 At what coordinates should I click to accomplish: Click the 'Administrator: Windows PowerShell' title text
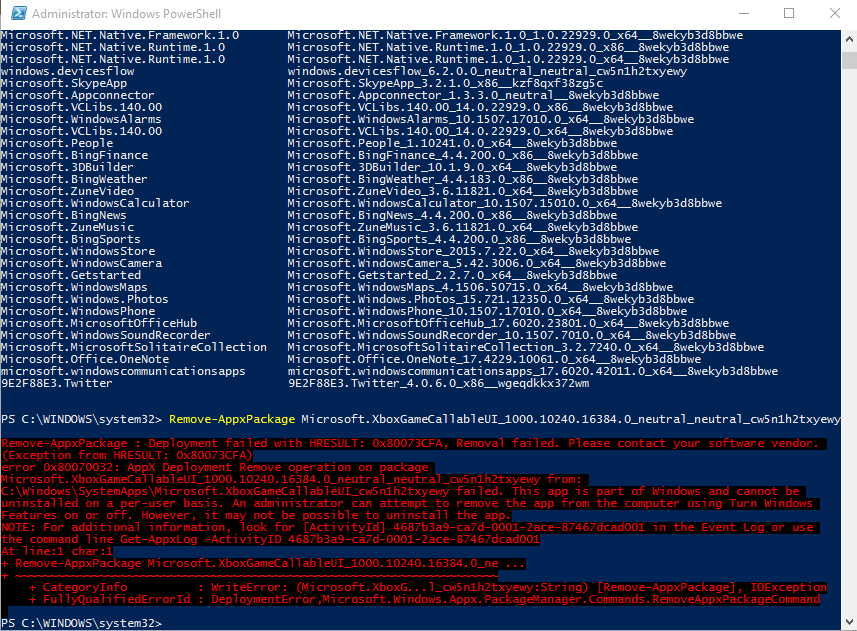[126, 14]
